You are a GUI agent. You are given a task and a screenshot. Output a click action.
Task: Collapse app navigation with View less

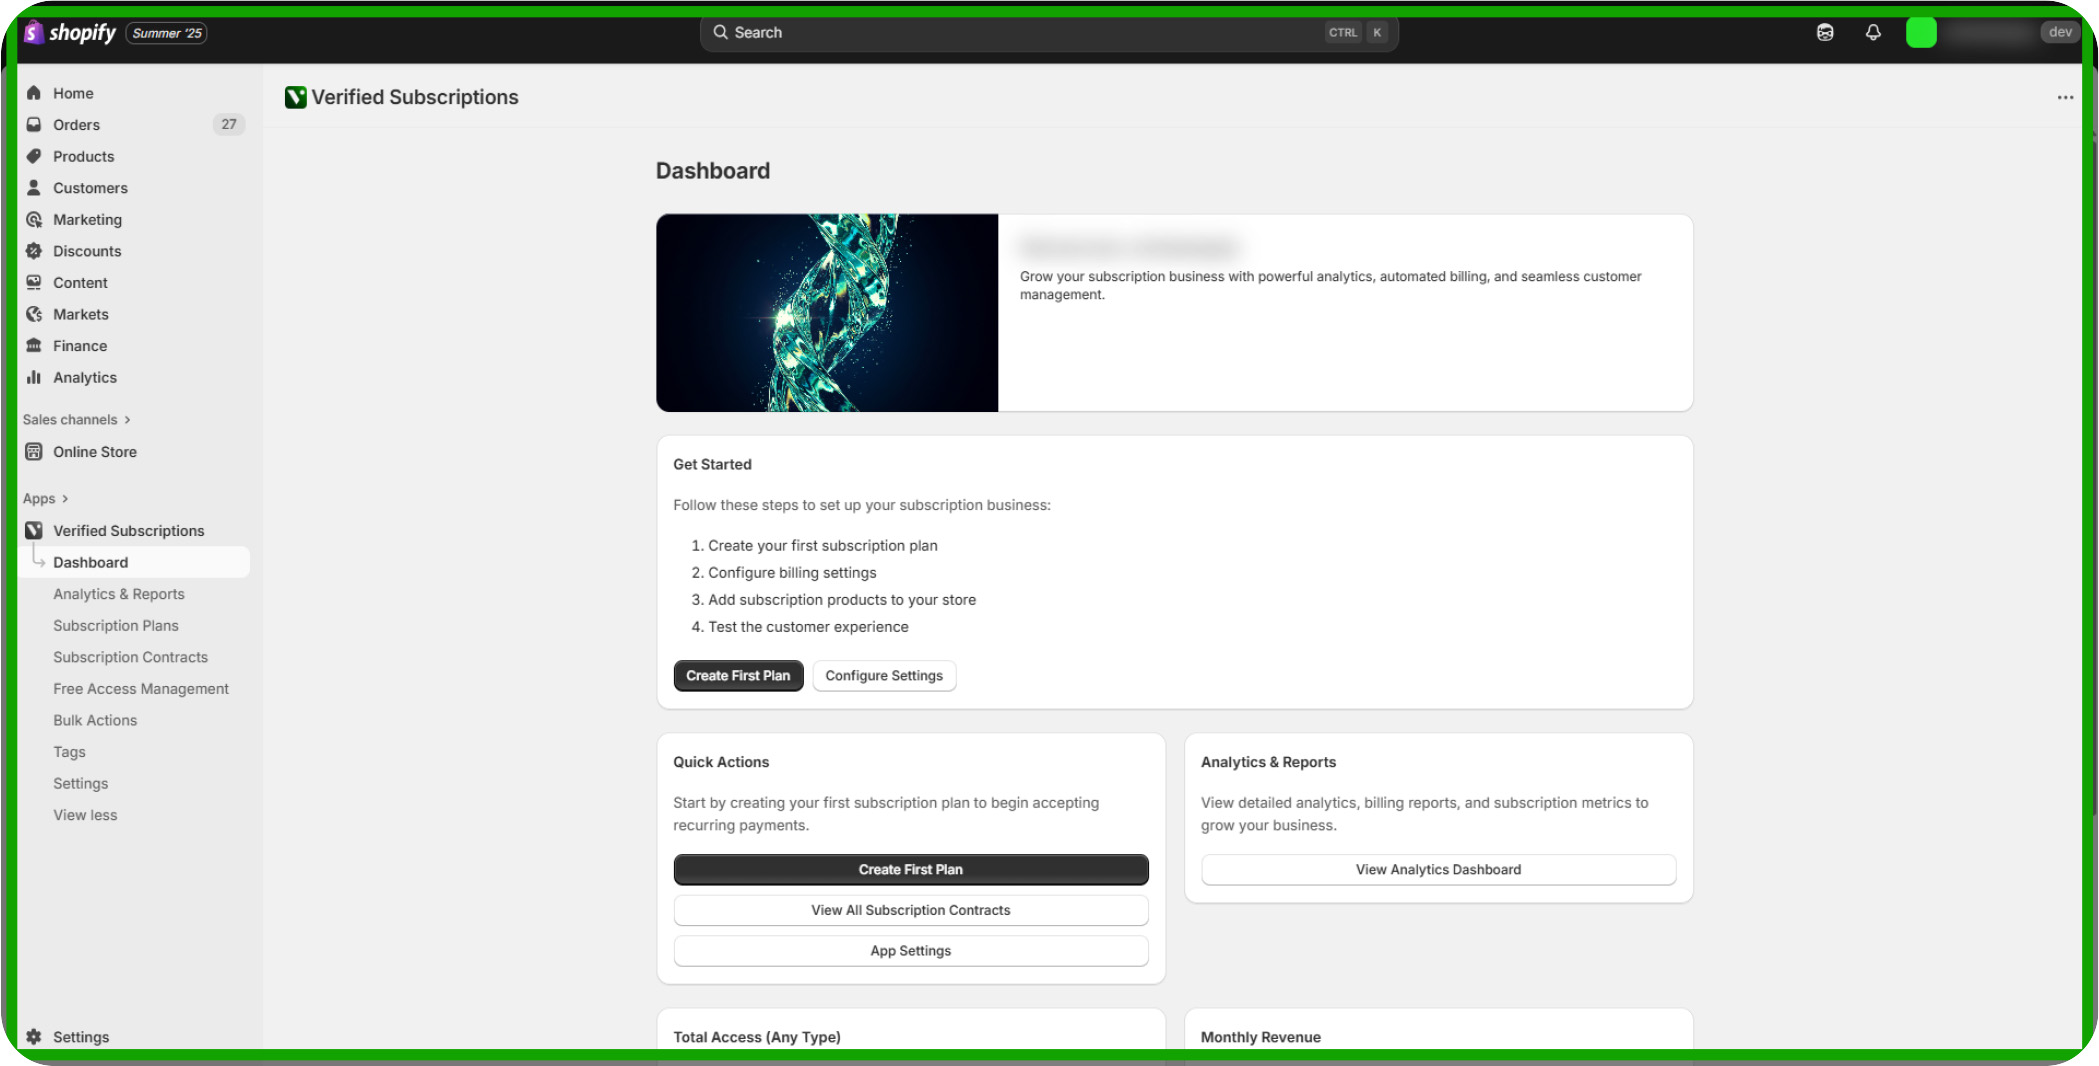[85, 815]
